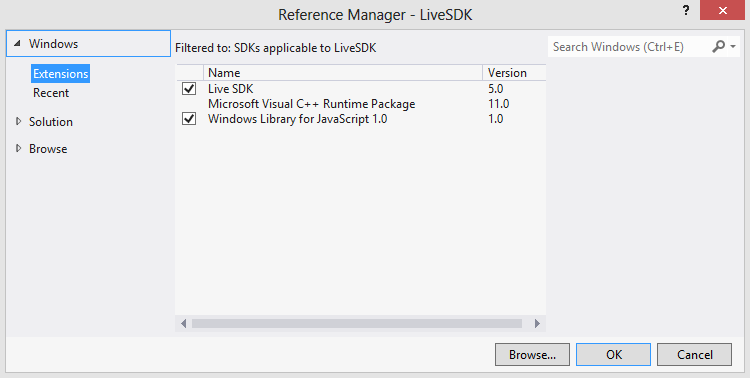Close the Reference Manager dialog
This screenshot has width=750, height=378.
coord(722,11)
